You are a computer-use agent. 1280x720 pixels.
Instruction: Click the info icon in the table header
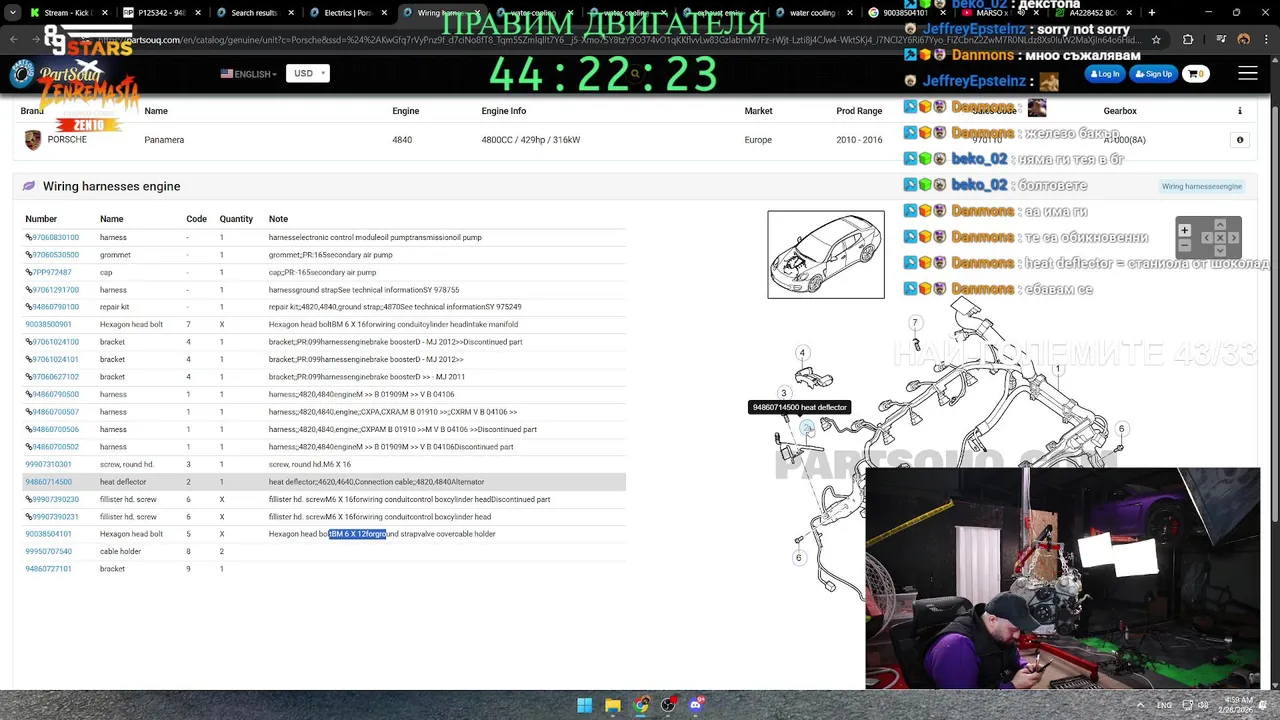1240,111
